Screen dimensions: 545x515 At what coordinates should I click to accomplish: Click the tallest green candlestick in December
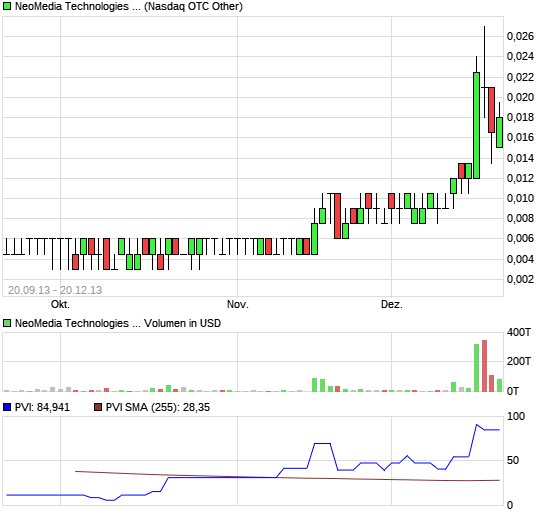[x=477, y=125]
